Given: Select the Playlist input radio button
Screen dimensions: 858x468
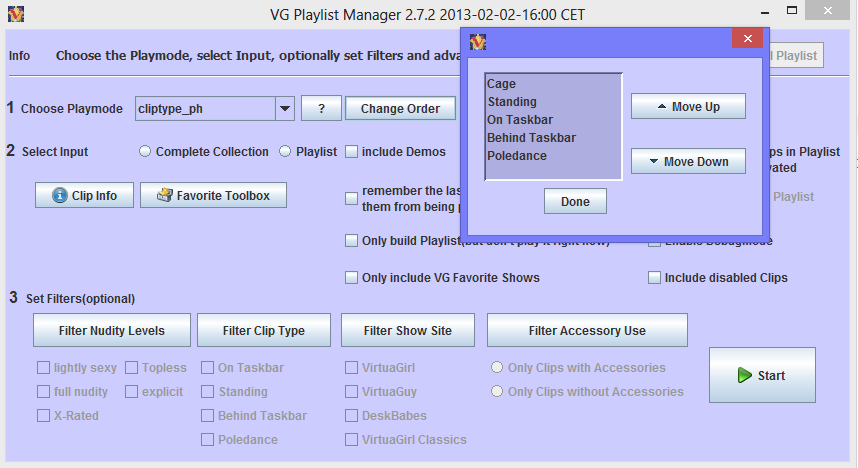Looking at the screenshot, I should point(285,152).
